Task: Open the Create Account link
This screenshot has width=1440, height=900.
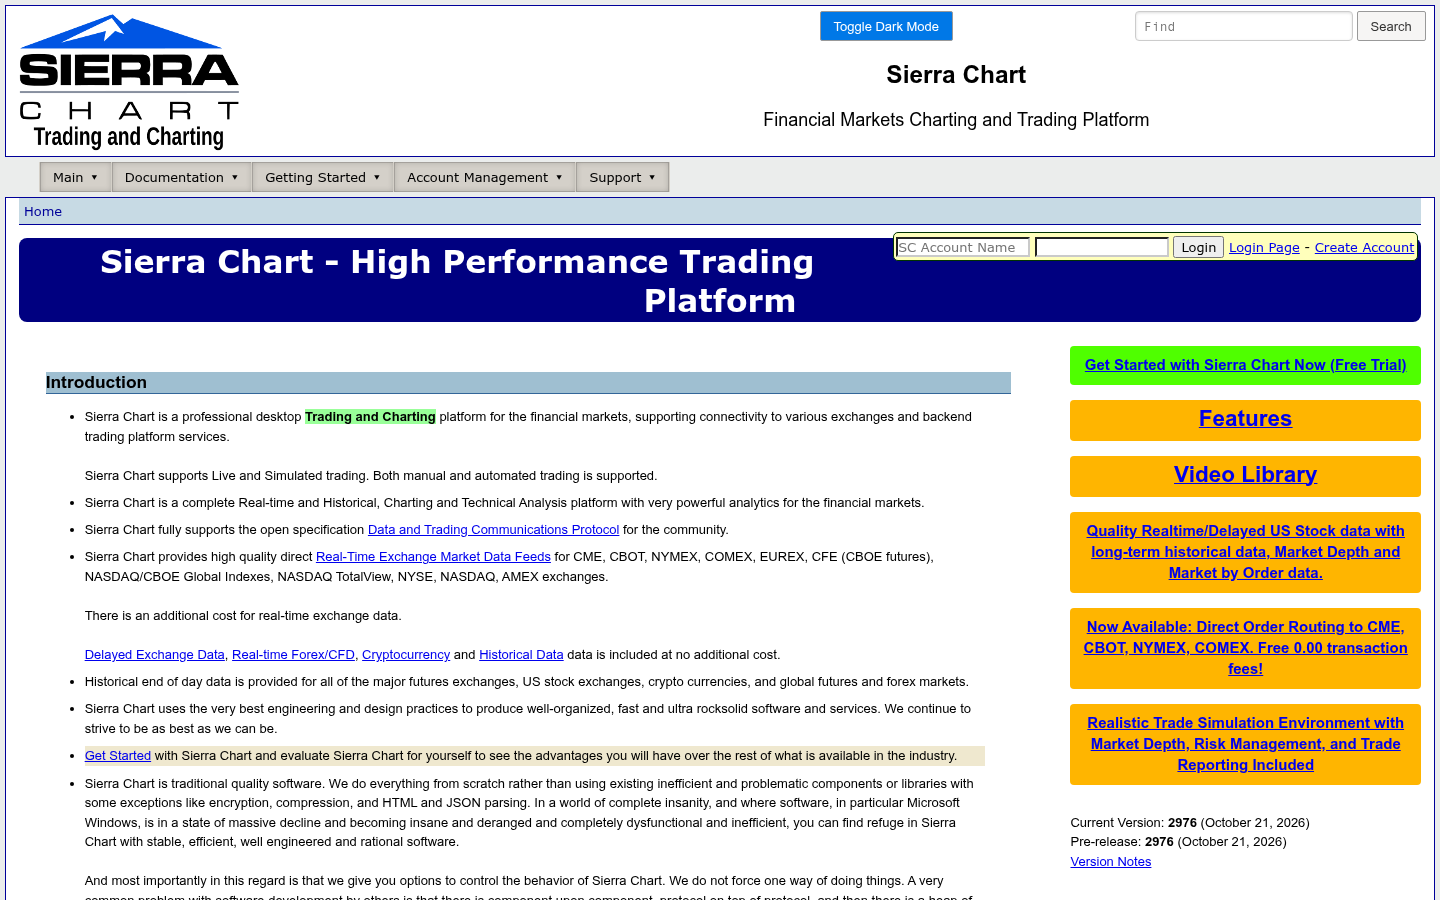Action: click(x=1364, y=248)
